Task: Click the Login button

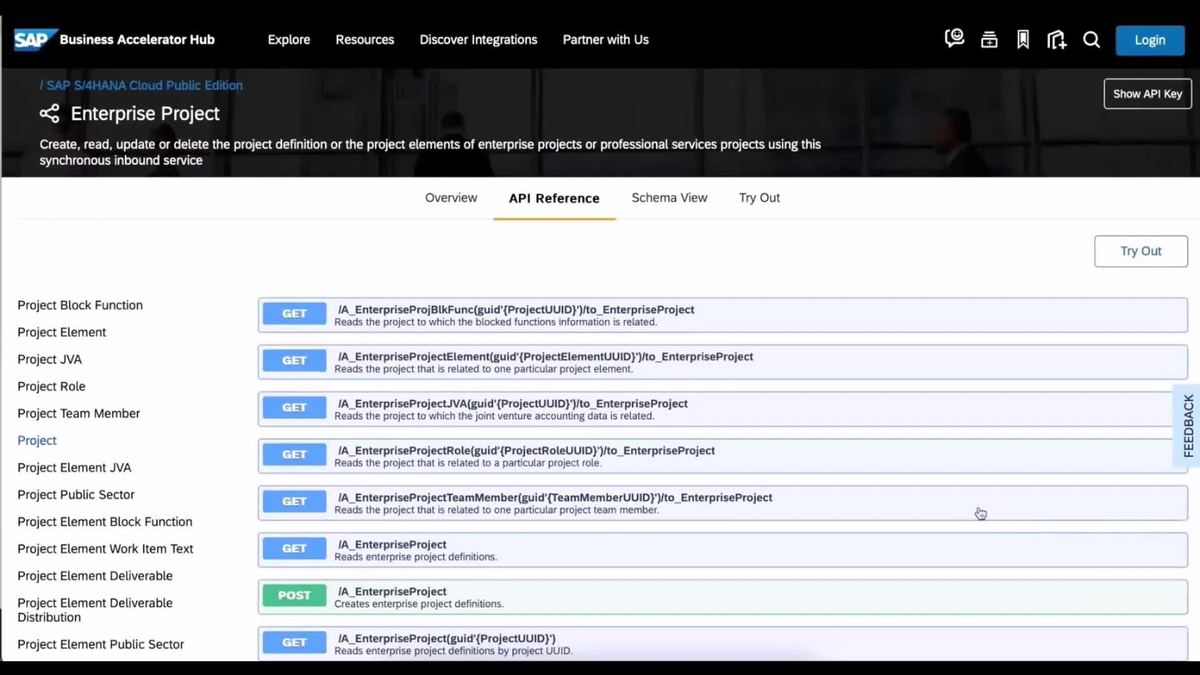Action: click(x=1150, y=39)
